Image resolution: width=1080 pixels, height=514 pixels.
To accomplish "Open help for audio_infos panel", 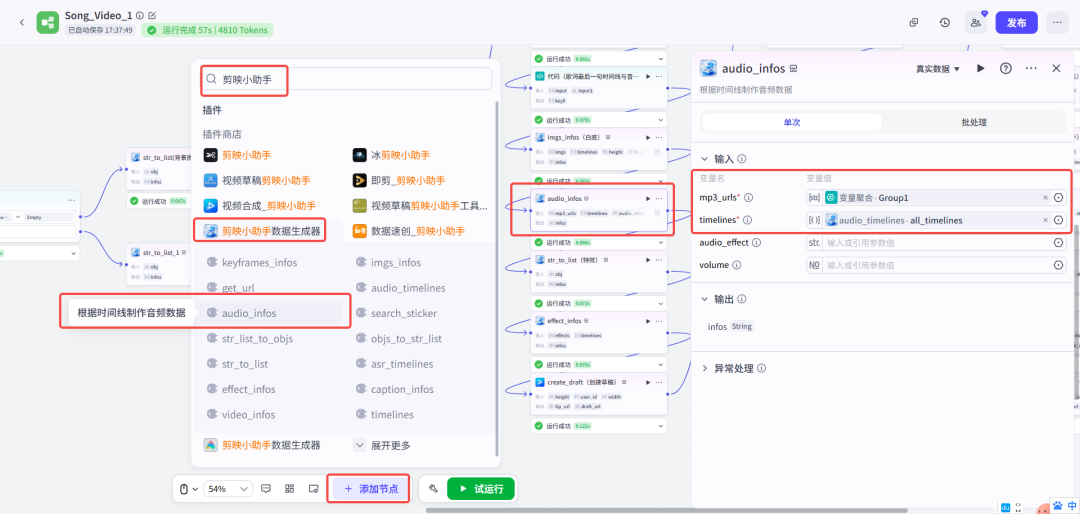I will click(x=1006, y=68).
